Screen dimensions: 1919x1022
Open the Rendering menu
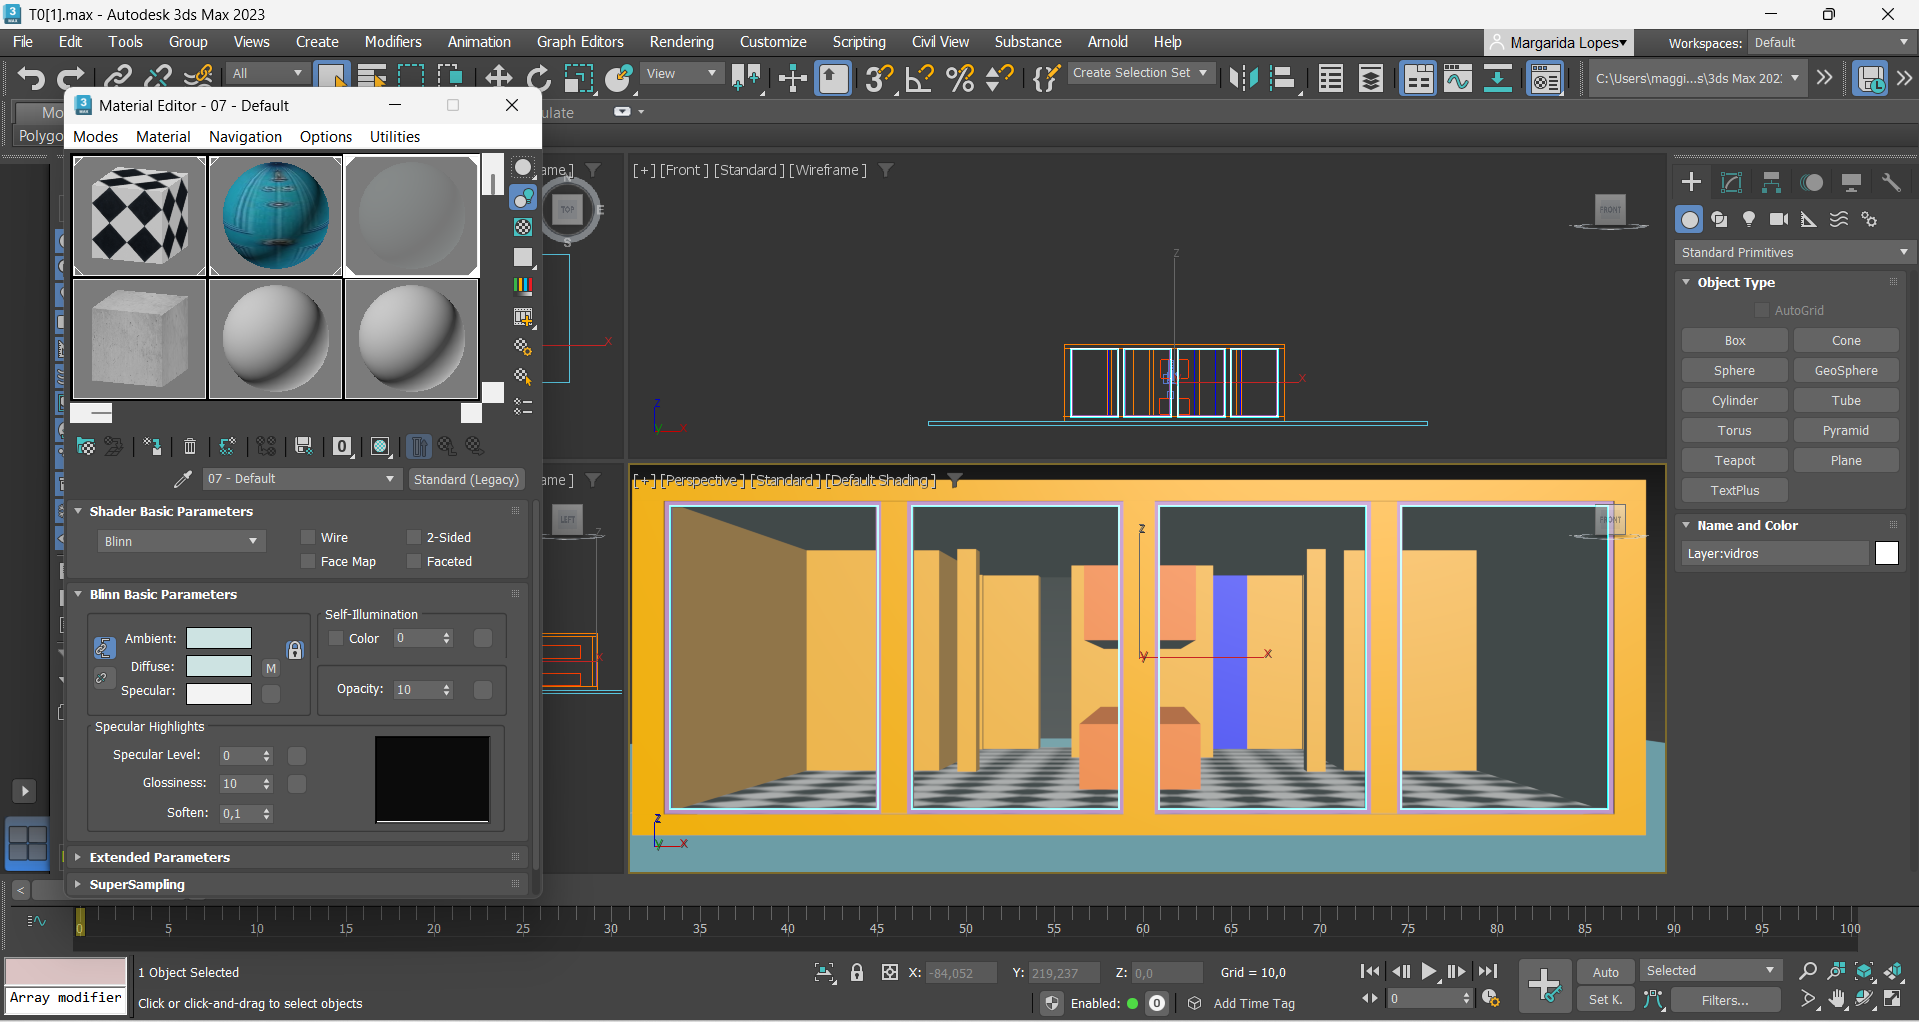[681, 42]
